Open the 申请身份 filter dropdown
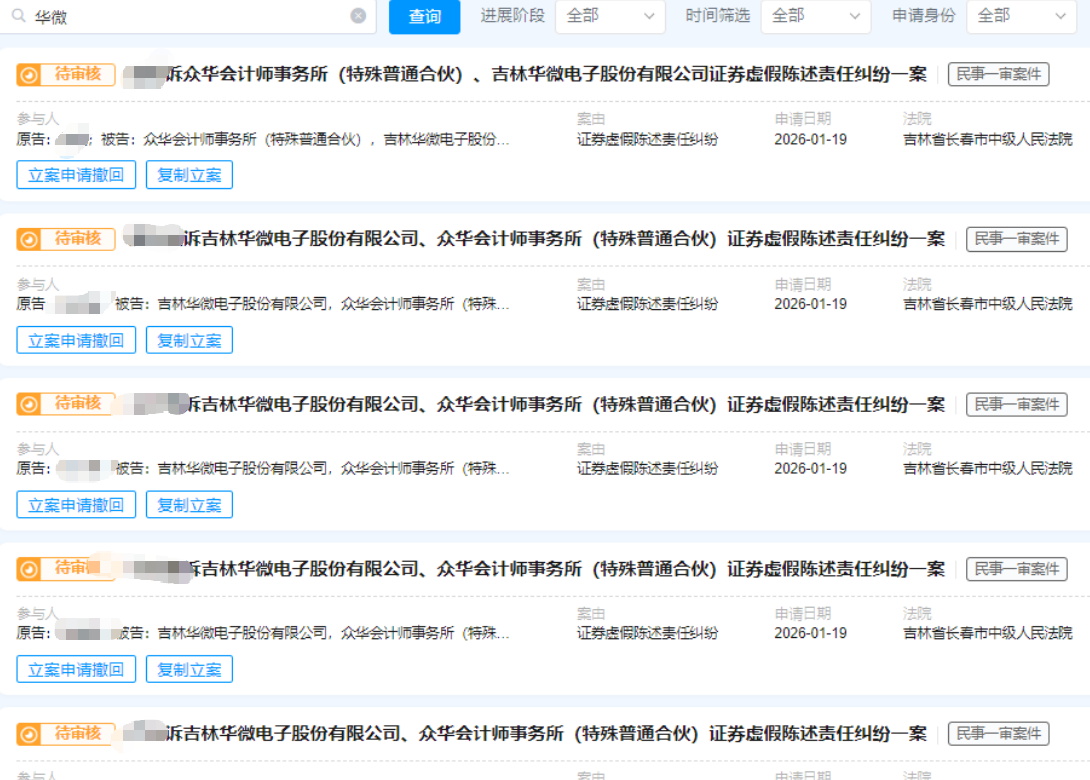The height and width of the screenshot is (780, 1090). click(1021, 16)
